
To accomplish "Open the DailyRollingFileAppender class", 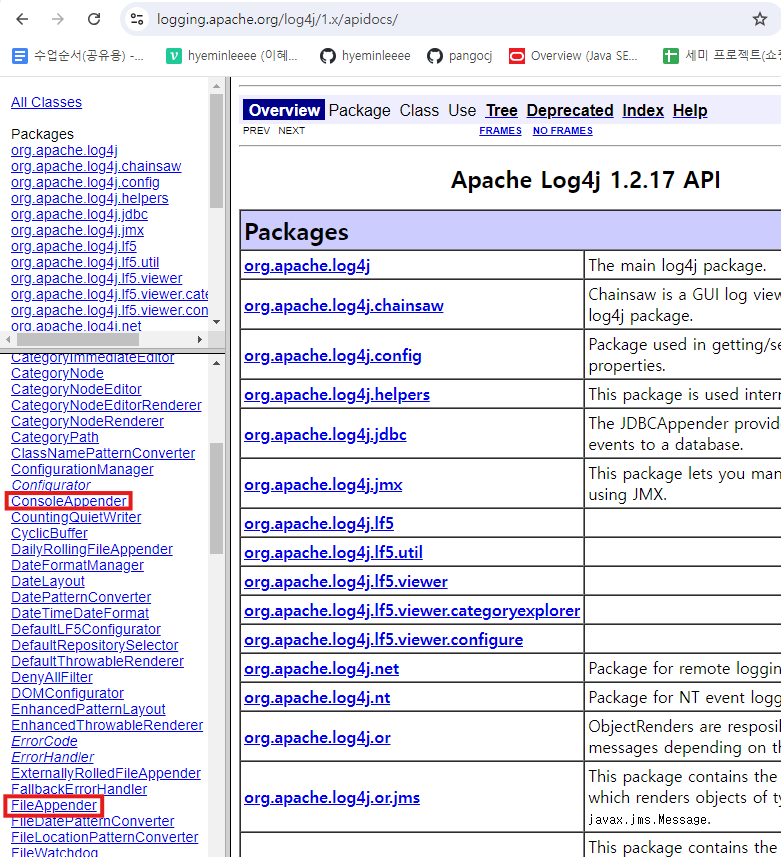I will pos(92,549).
